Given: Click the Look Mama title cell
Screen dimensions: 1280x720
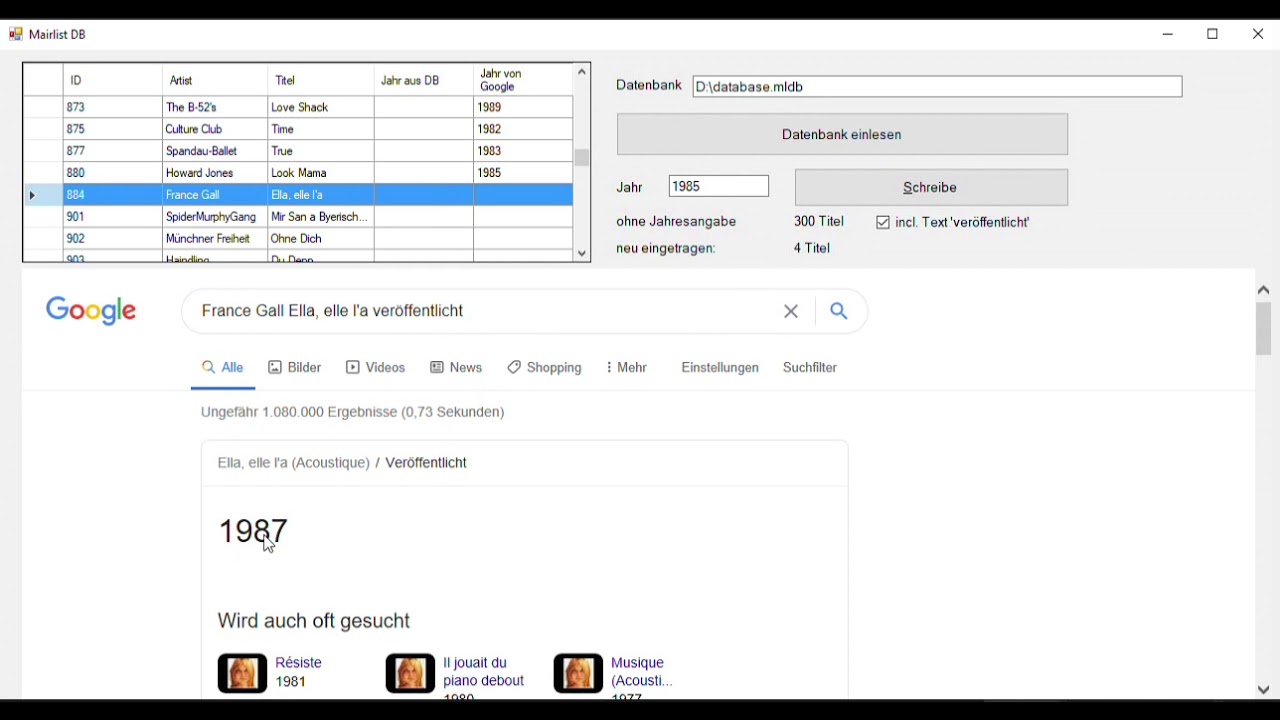Looking at the screenshot, I should click(x=321, y=173).
